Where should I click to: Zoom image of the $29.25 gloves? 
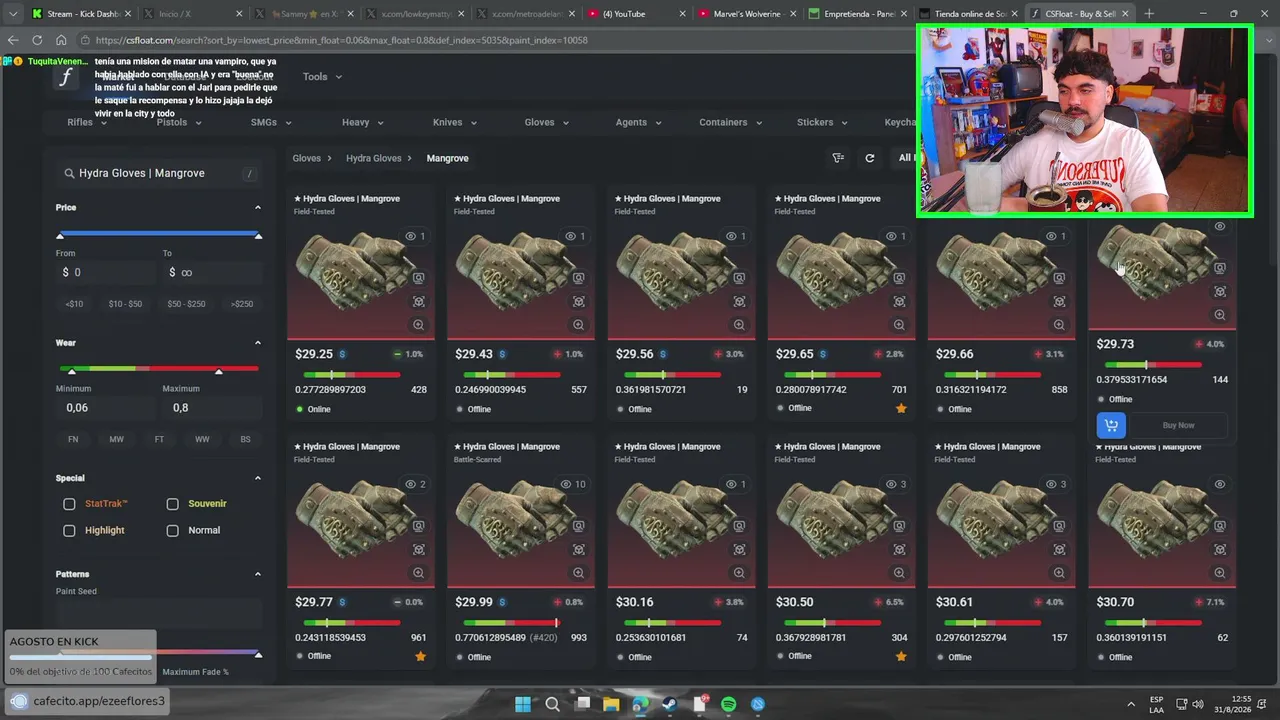coord(418,324)
